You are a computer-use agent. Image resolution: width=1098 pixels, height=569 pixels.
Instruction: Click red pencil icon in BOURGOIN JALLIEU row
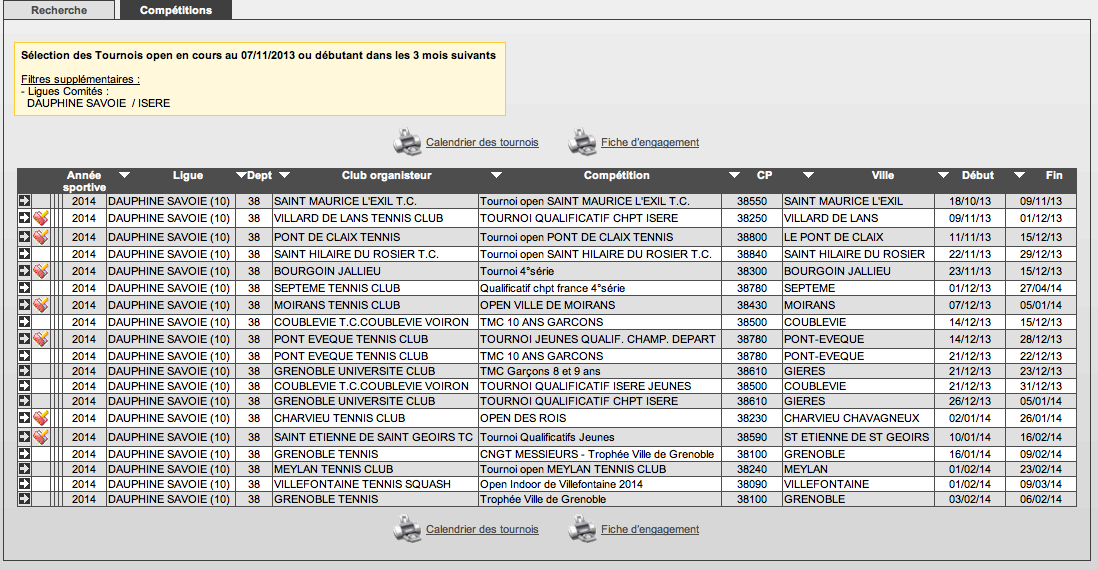coord(41,270)
